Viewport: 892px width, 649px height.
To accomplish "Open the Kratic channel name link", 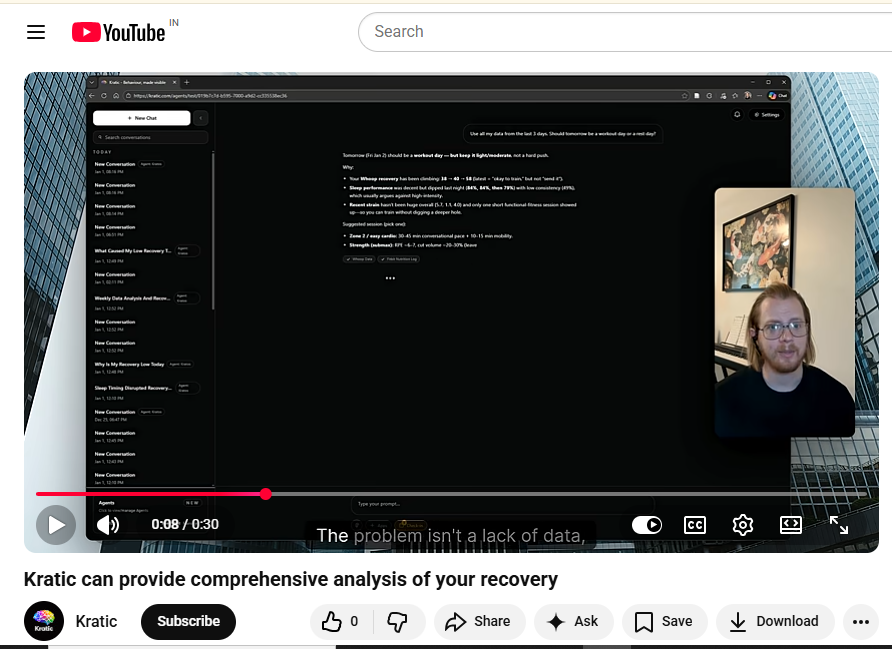I will point(96,621).
